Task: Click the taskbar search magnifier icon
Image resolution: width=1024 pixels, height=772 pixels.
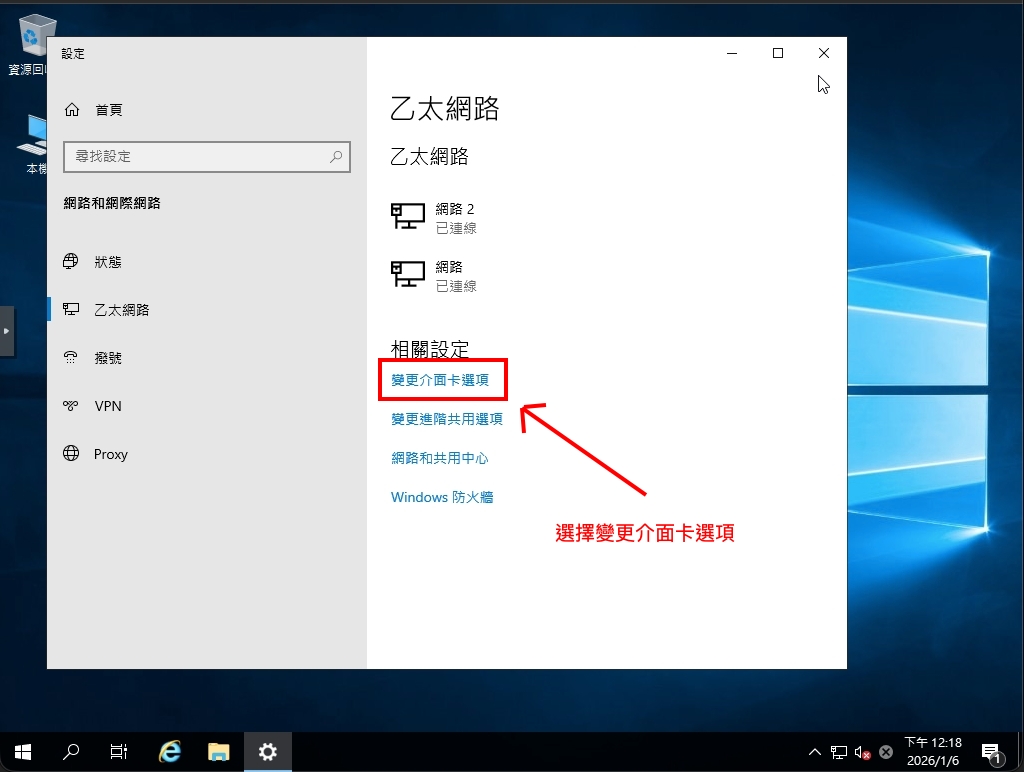Action: click(x=71, y=752)
